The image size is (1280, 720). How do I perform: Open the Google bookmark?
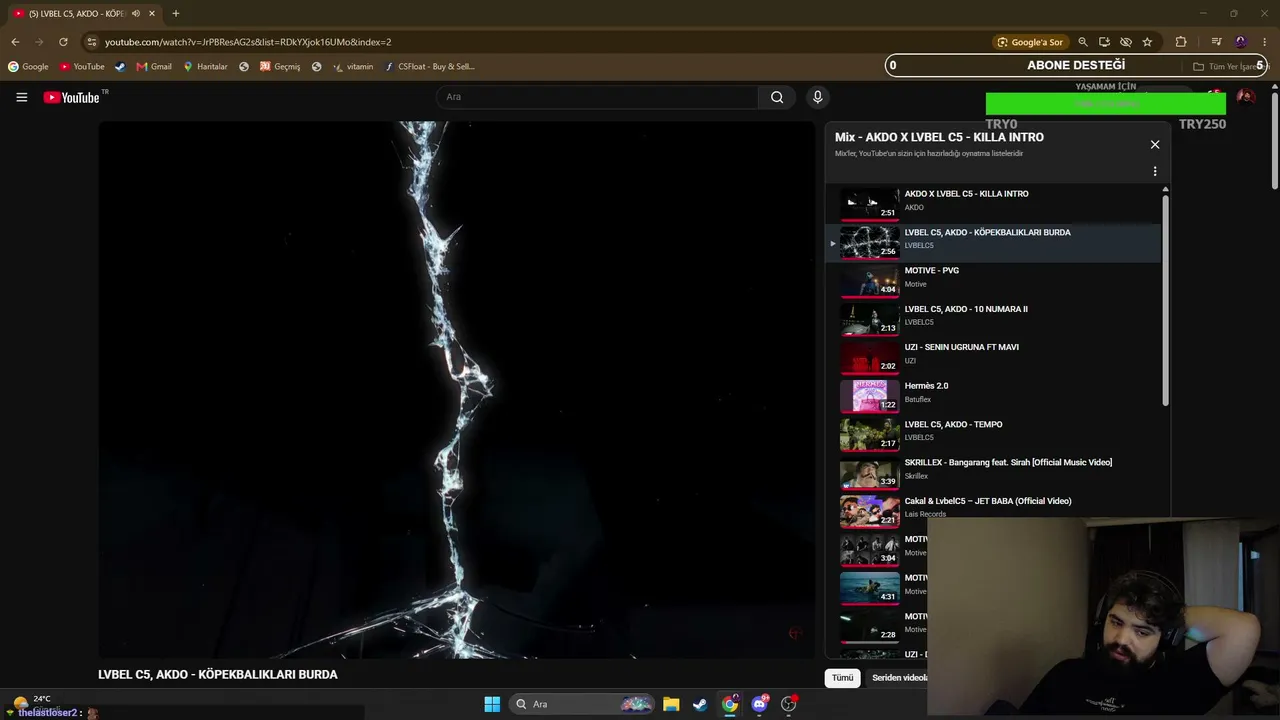pyautogui.click(x=28, y=67)
